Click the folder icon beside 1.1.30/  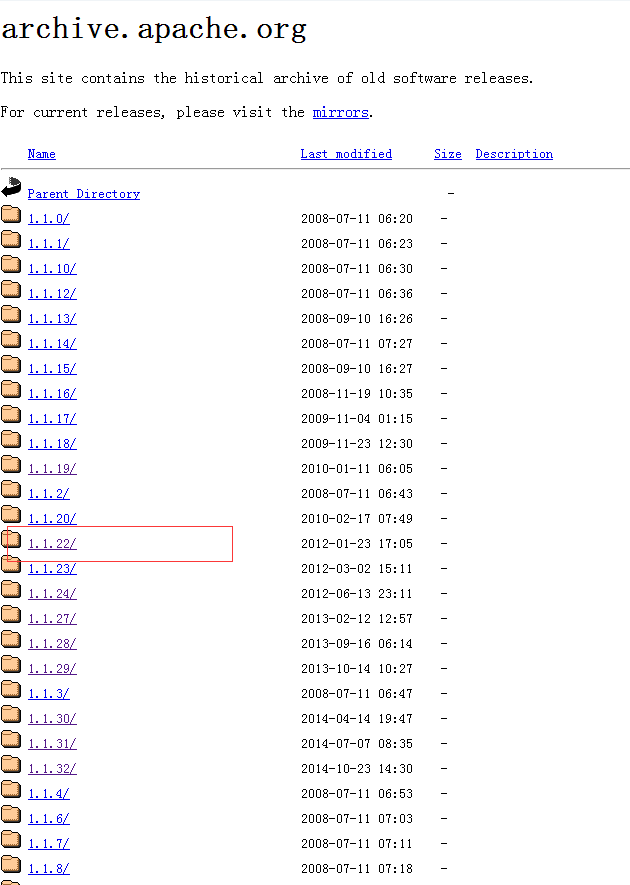click(11, 715)
